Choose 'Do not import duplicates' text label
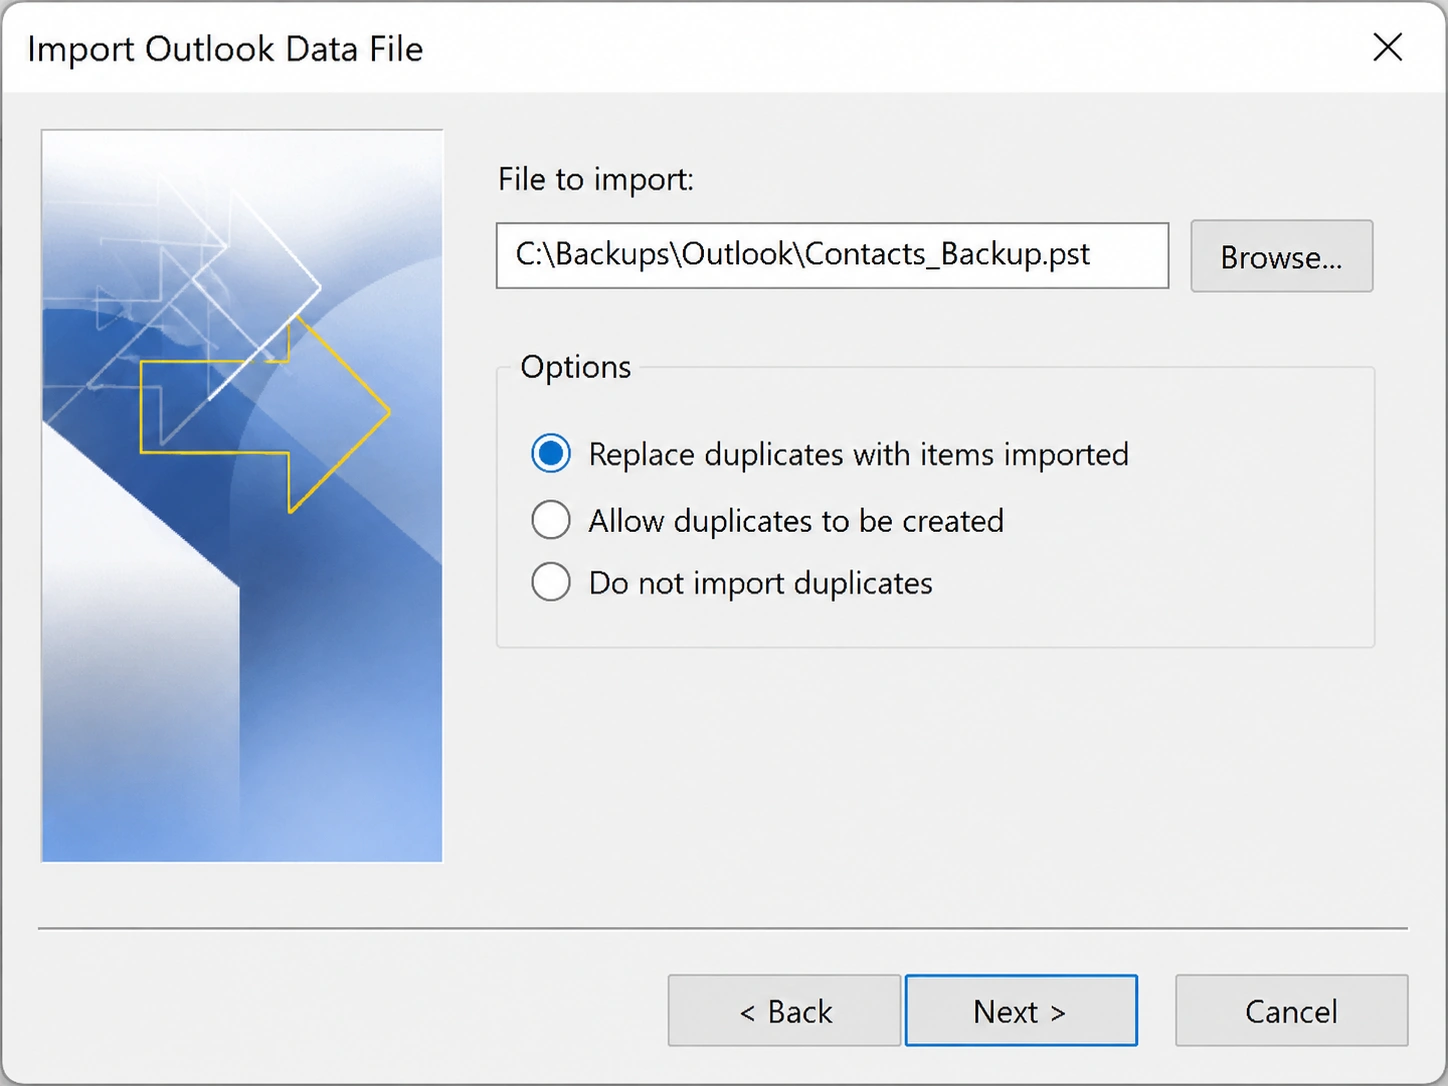Screen dimensions: 1448x1086 click(760, 582)
